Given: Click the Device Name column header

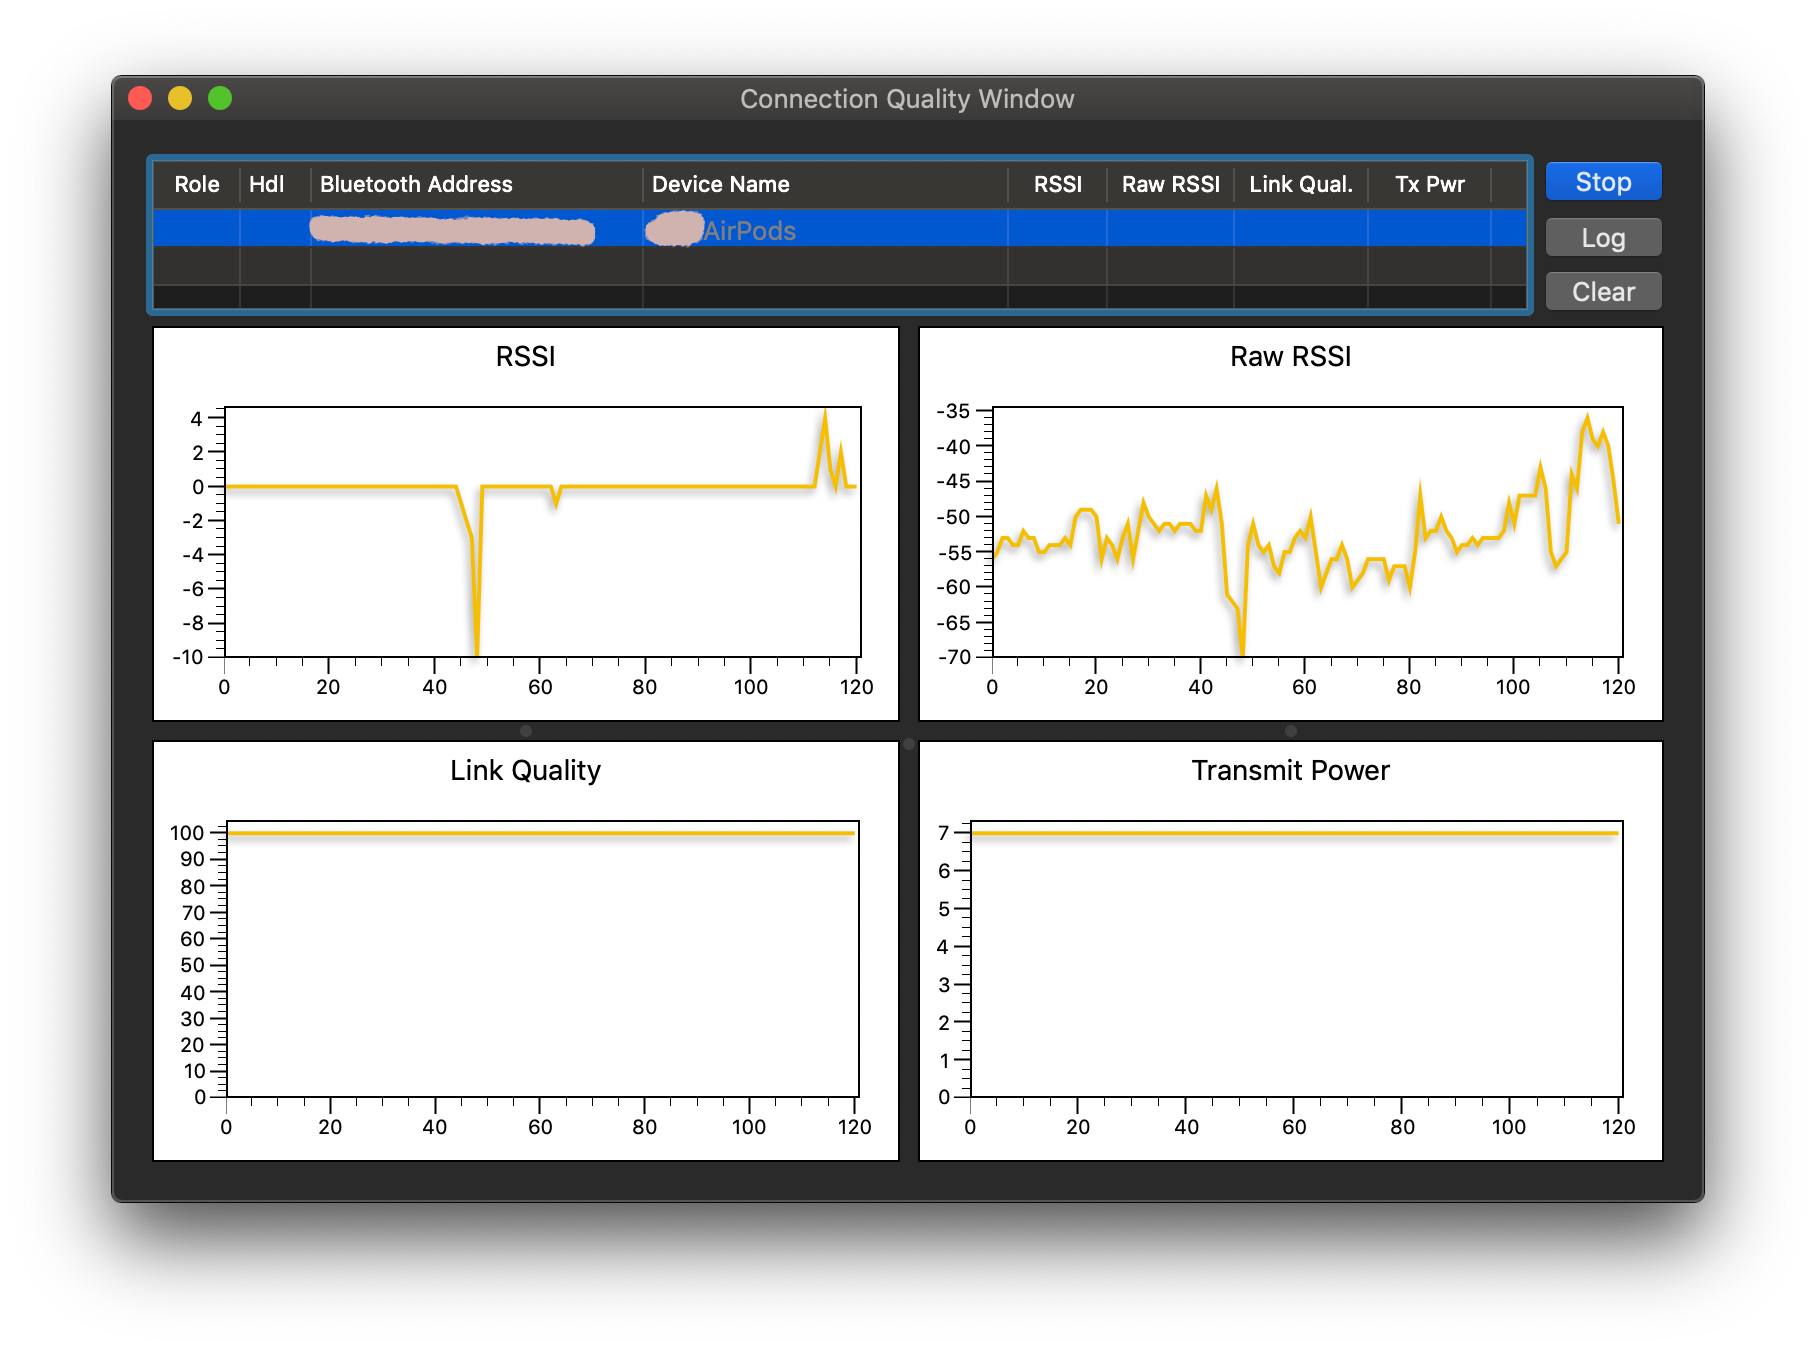Looking at the screenshot, I should pos(720,185).
